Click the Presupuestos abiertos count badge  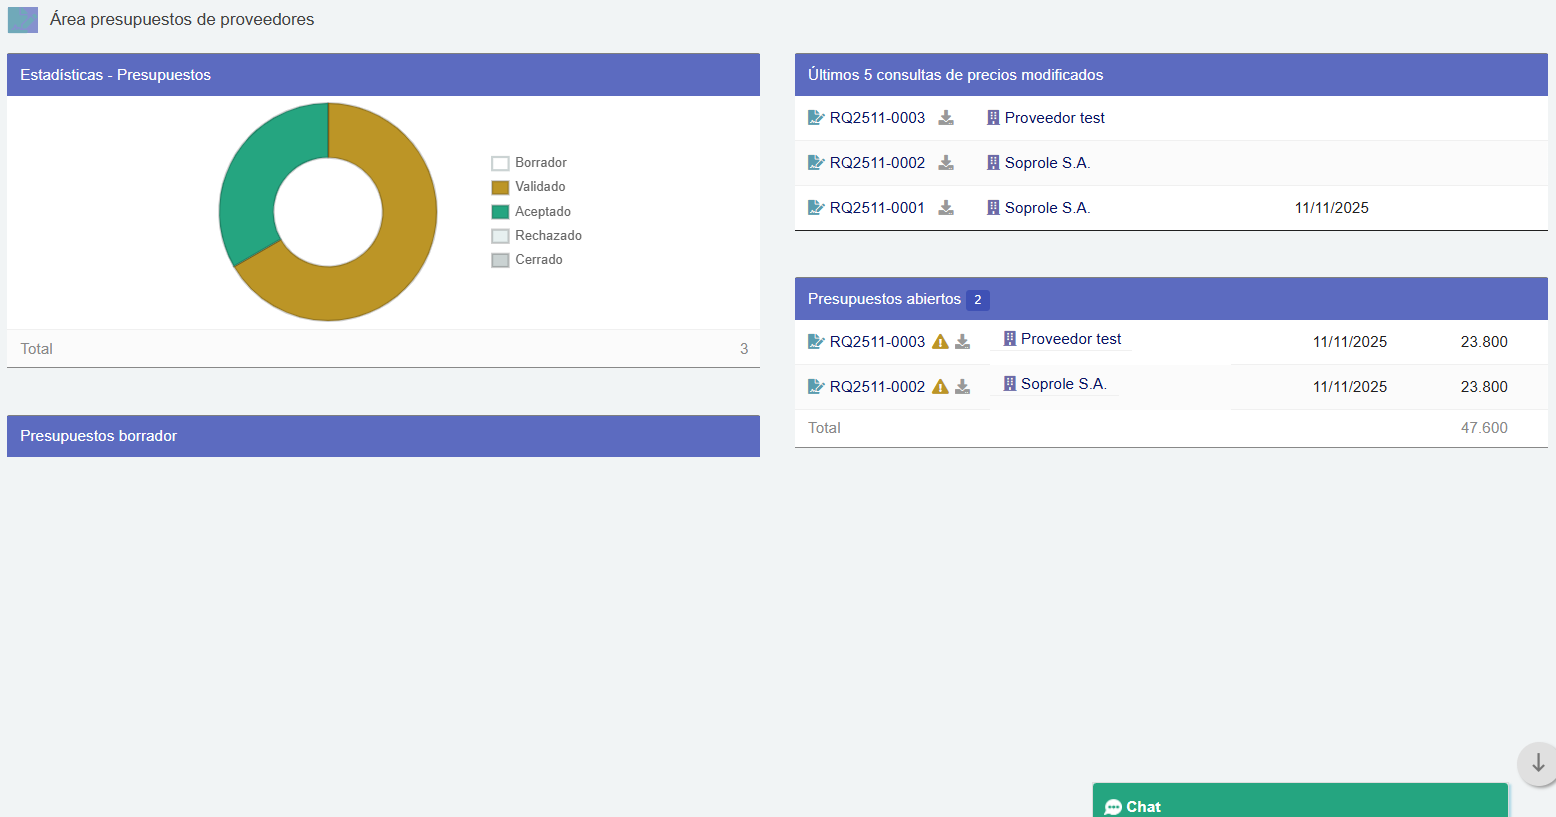[x=977, y=300]
